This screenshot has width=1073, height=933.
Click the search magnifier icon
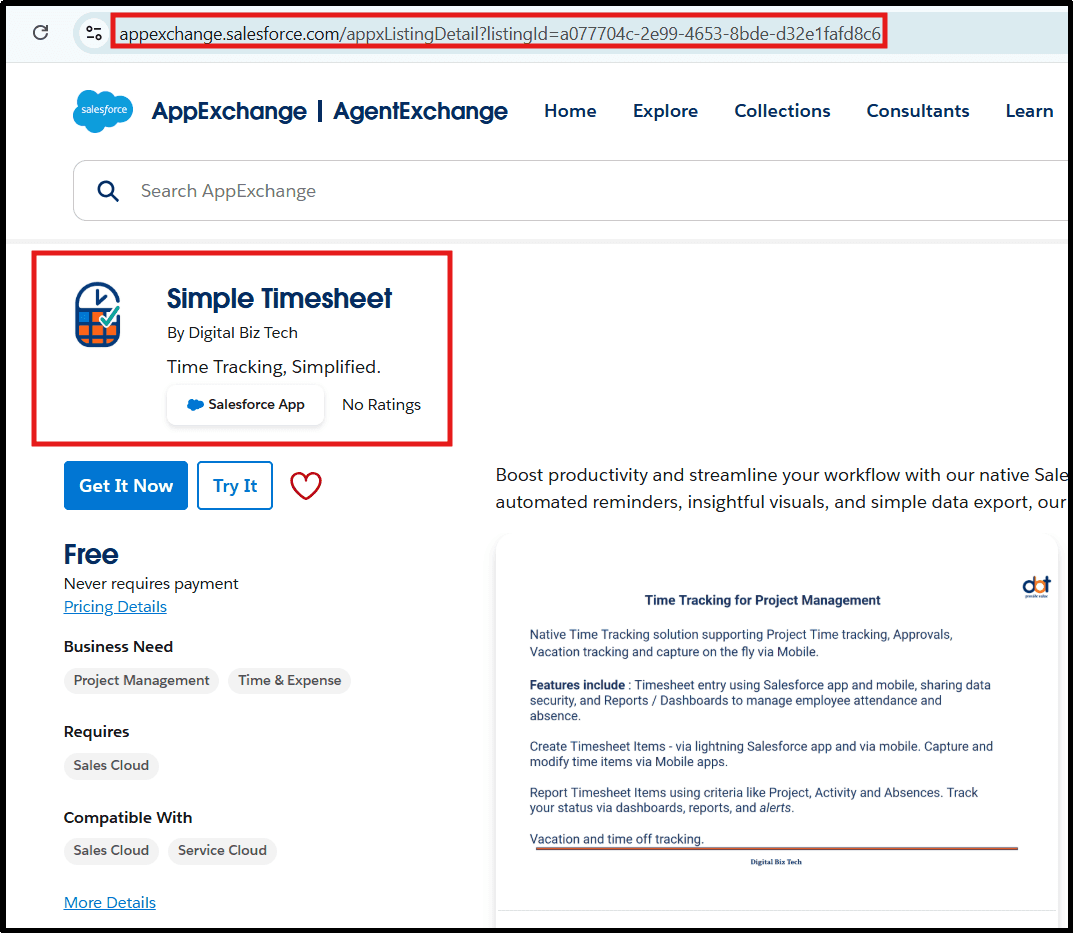(x=108, y=191)
